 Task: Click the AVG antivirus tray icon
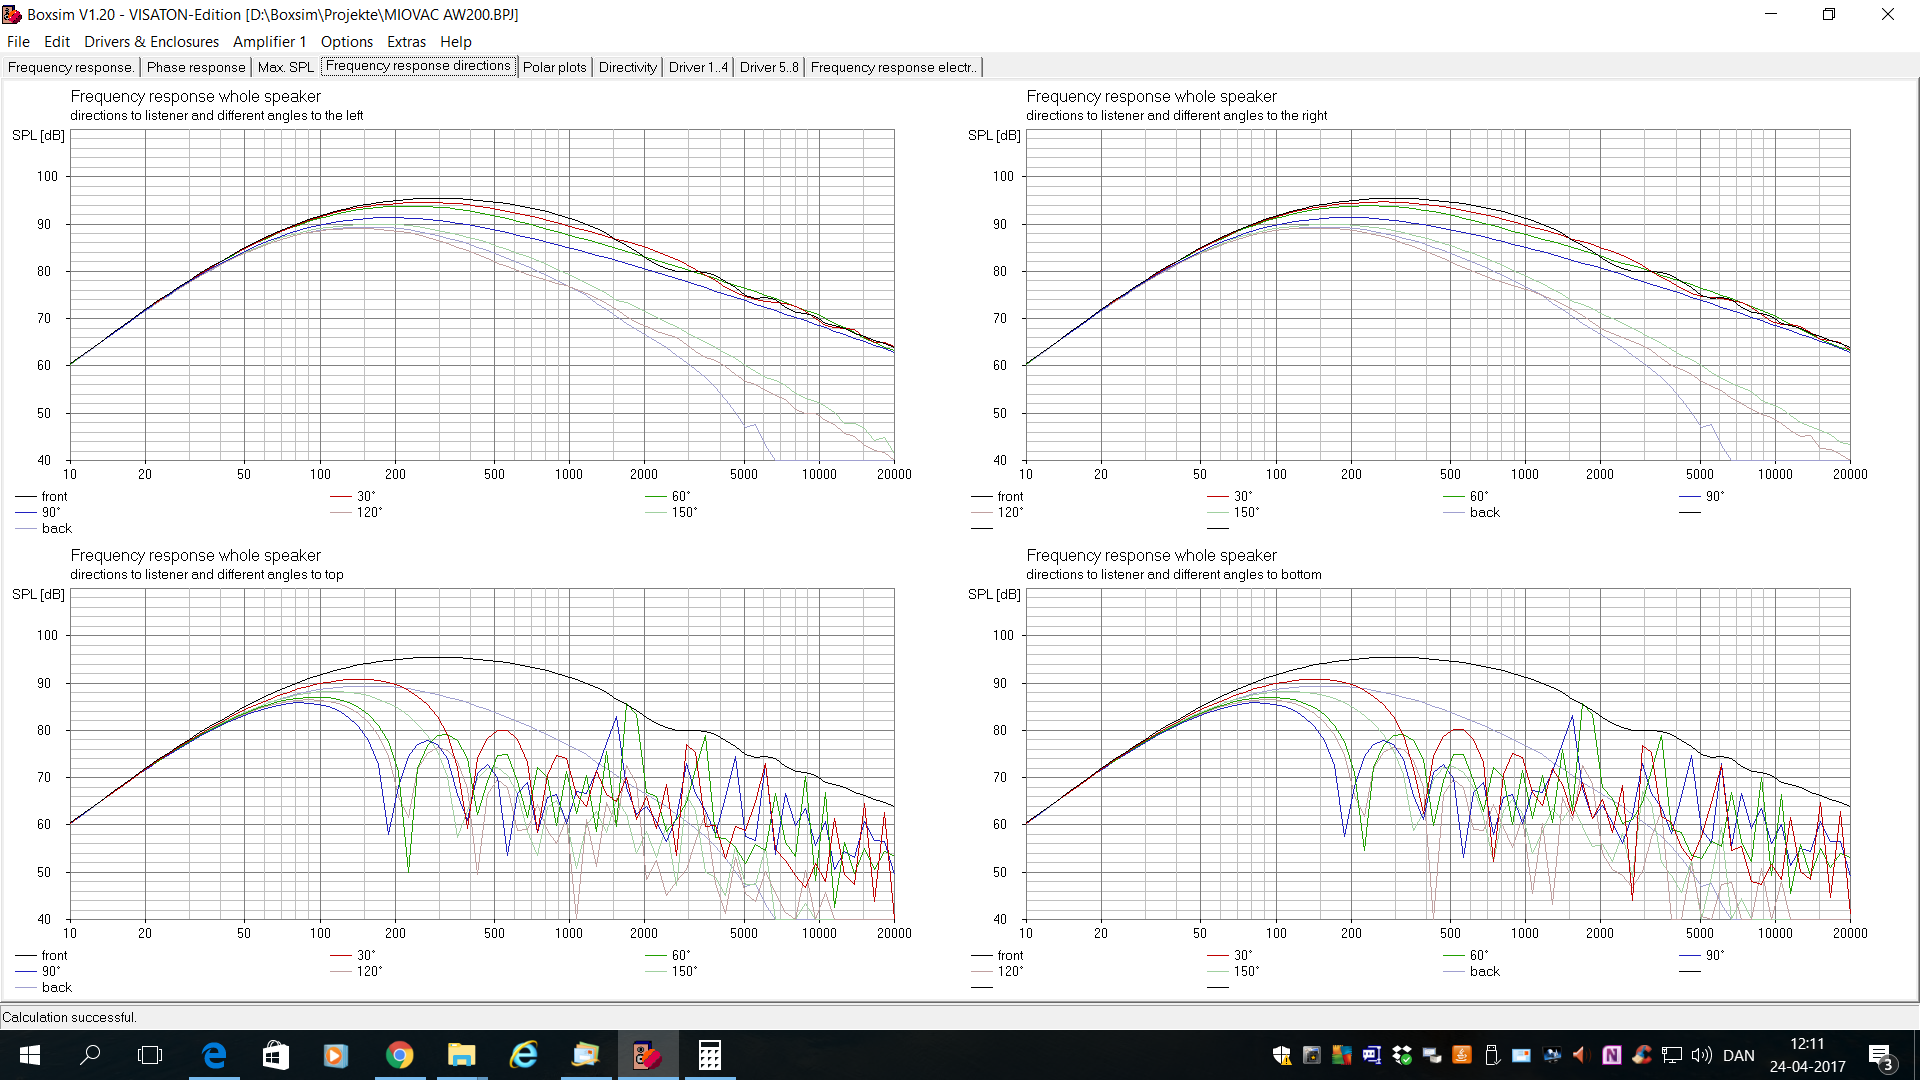point(1341,1055)
